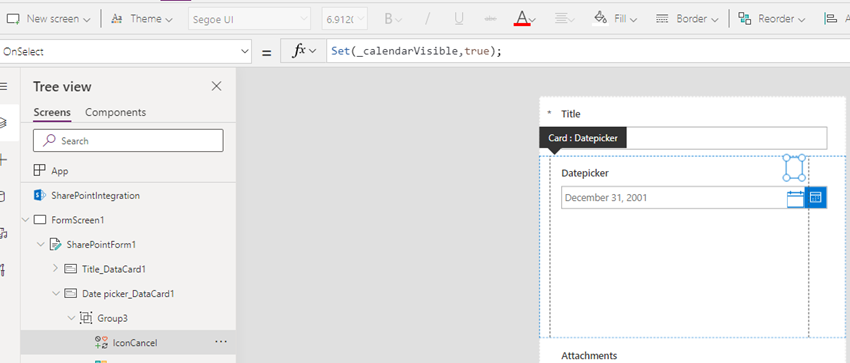Open the text alignment dropdown
Viewport: 850px width, 363px height.
click(x=565, y=19)
